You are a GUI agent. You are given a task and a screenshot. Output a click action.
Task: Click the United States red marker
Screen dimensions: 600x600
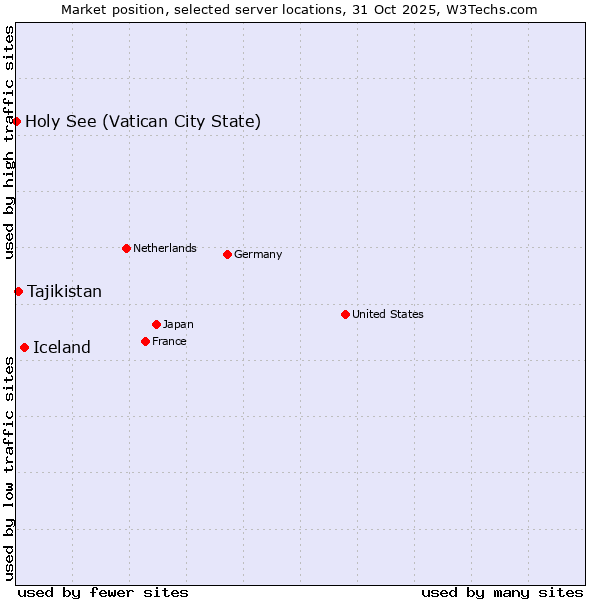[345, 314]
